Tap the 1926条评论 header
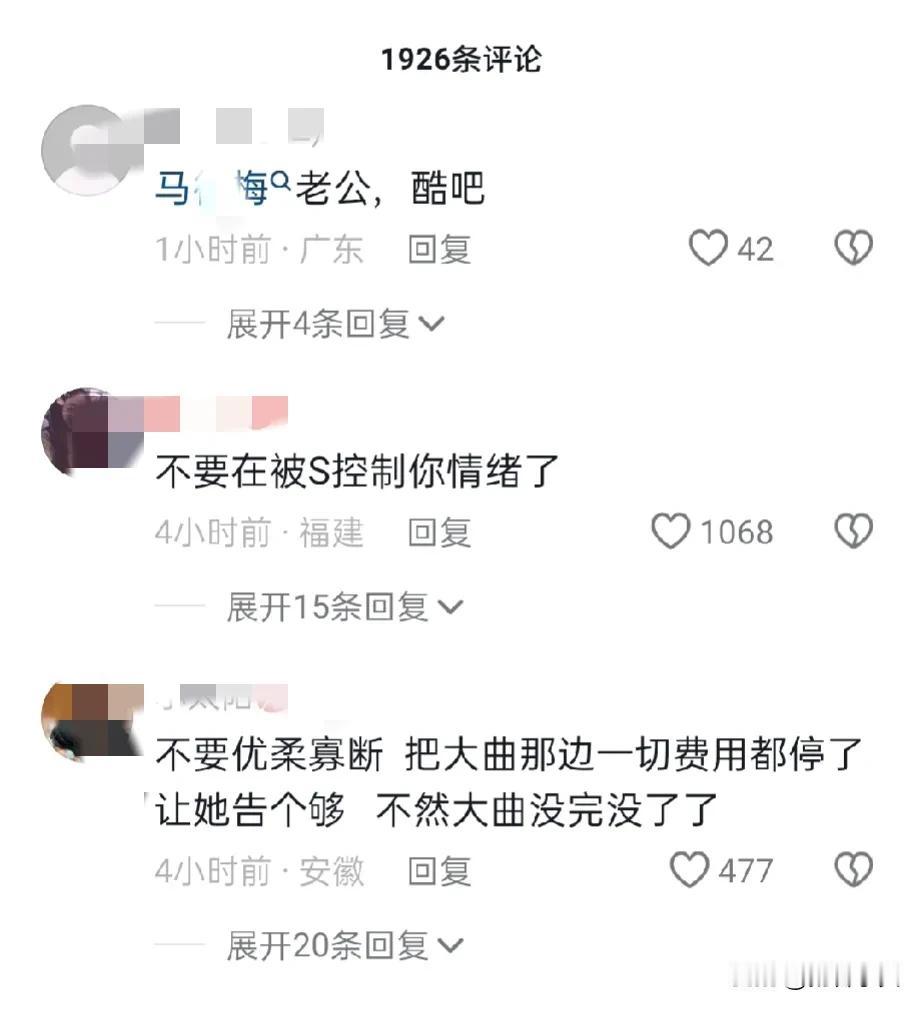Image resolution: width=922 pixels, height=1009 pixels. pyautogui.click(x=461, y=59)
